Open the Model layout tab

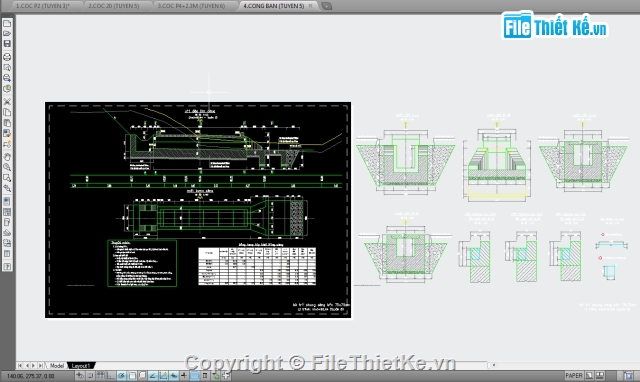(57, 366)
